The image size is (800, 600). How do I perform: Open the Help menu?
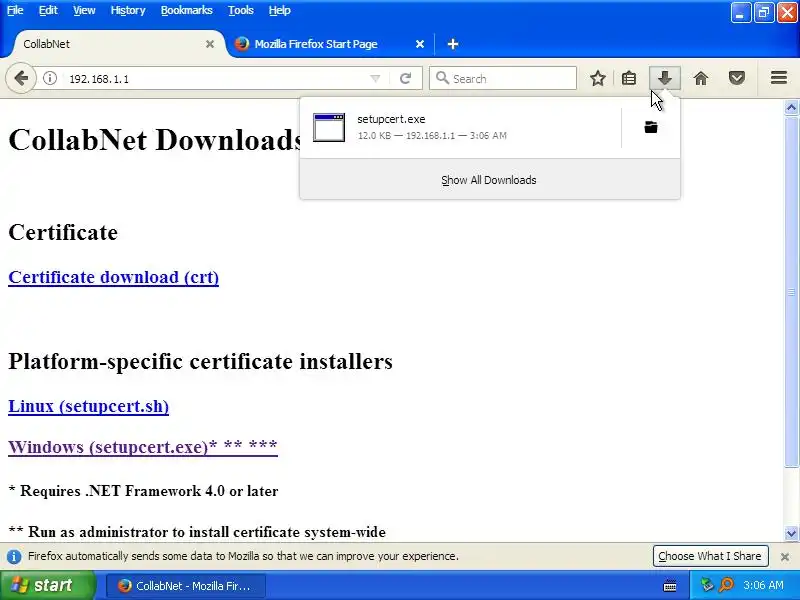(280, 10)
